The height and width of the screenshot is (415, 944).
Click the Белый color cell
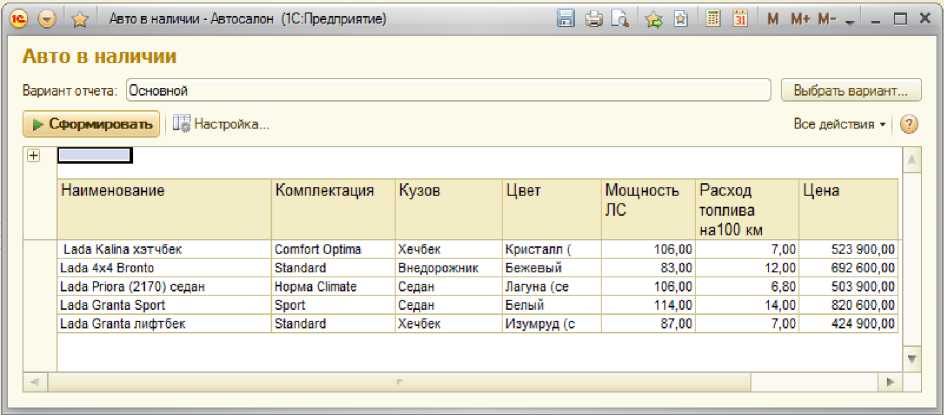[552, 305]
